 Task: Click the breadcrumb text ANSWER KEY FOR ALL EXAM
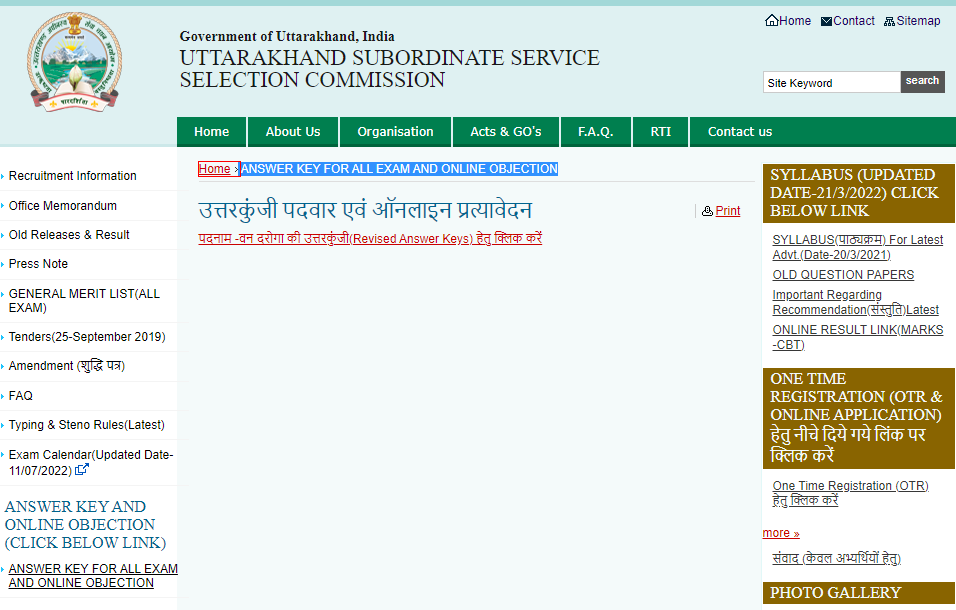399,169
